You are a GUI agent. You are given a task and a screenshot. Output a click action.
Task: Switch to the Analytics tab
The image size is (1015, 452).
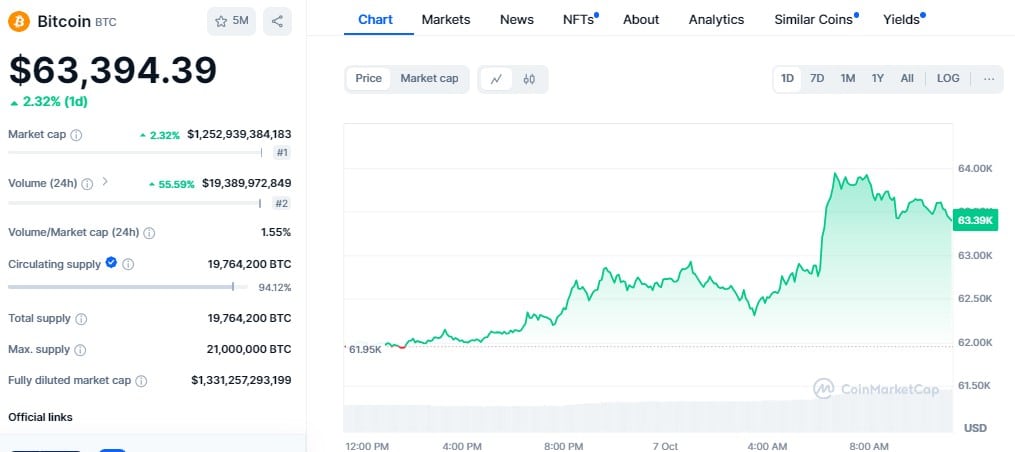716,19
